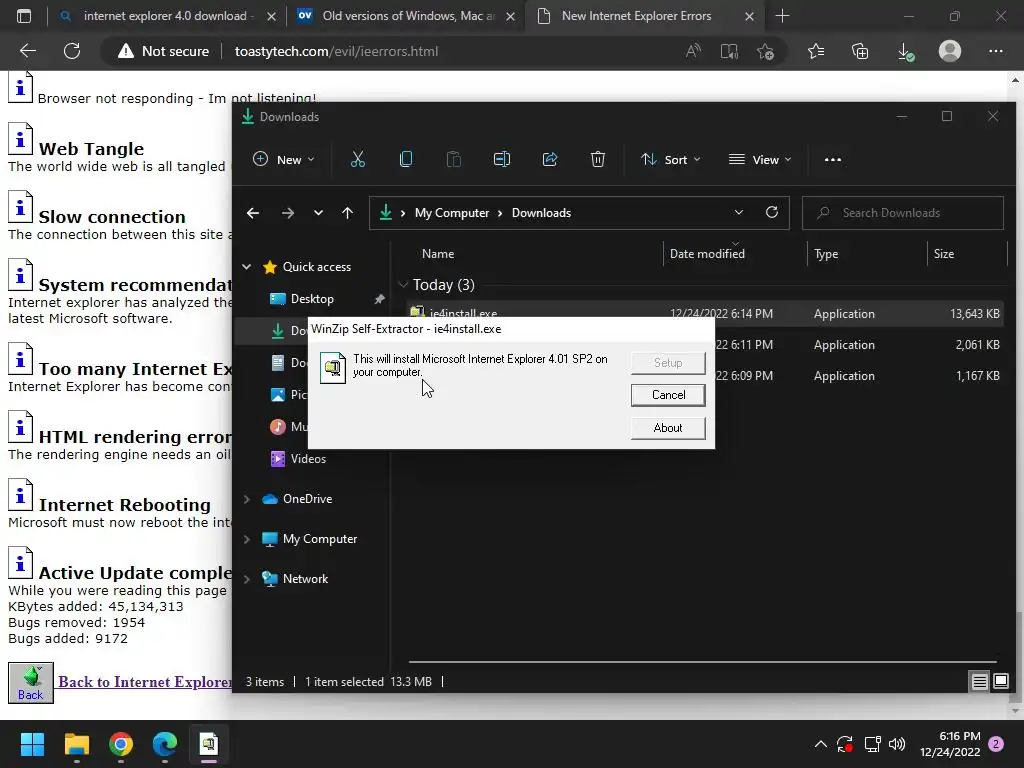Go back in the Downloads Explorer window
This screenshot has width=1024, height=768.
tap(253, 213)
